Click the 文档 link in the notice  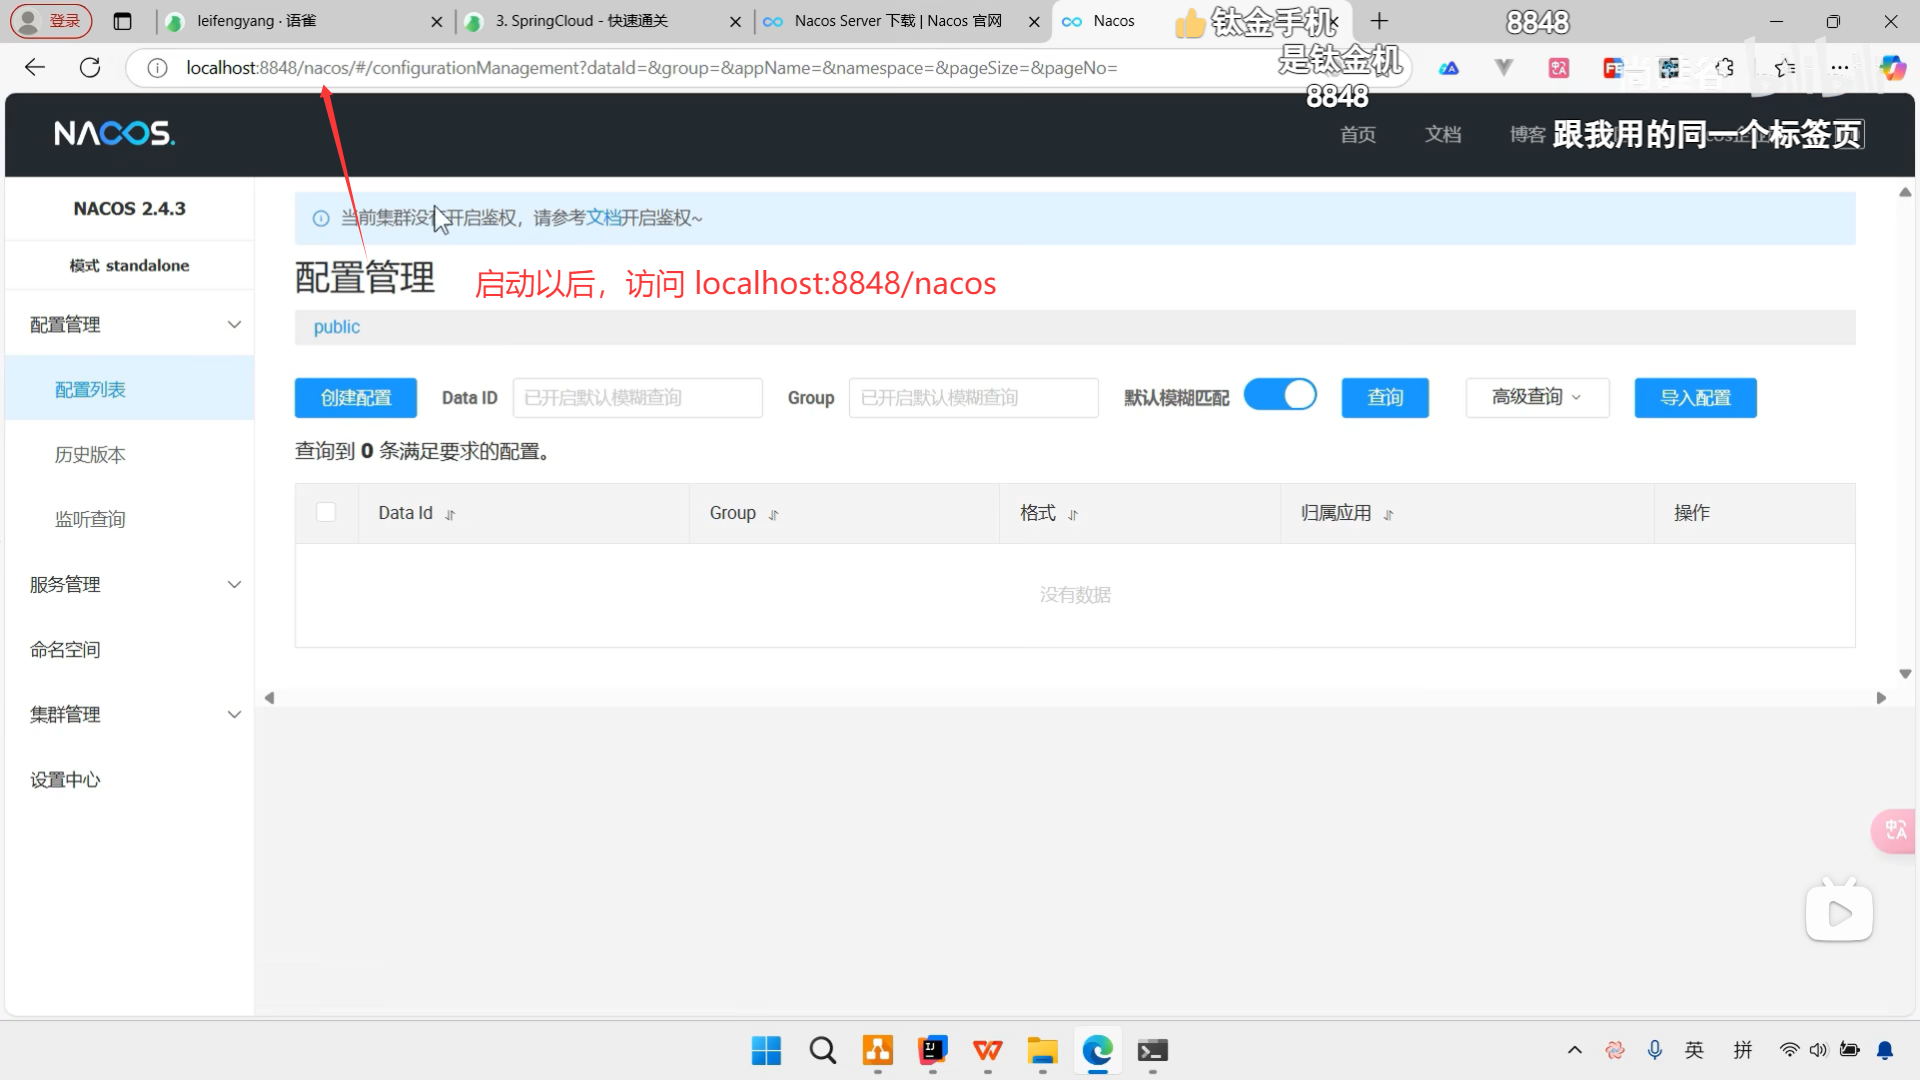[603, 217]
